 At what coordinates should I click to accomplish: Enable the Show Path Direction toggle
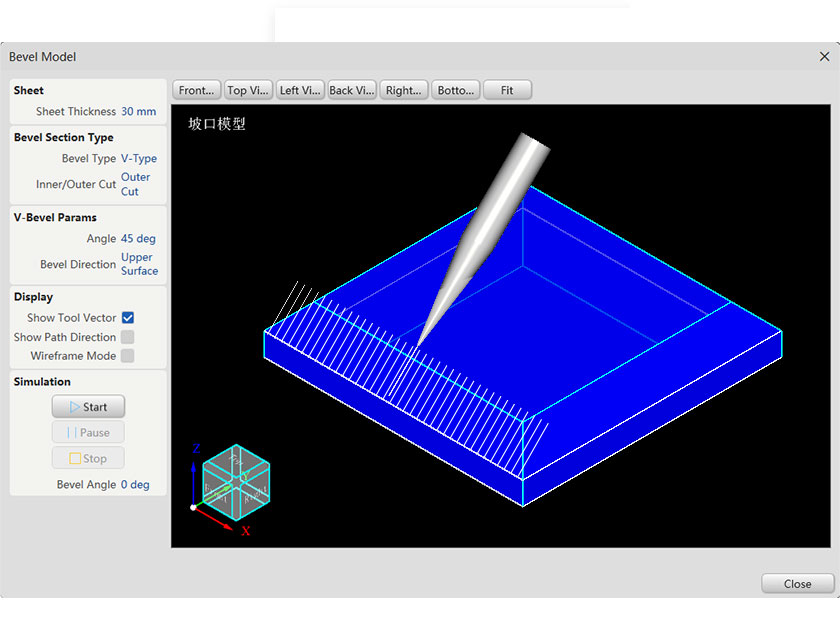click(127, 337)
